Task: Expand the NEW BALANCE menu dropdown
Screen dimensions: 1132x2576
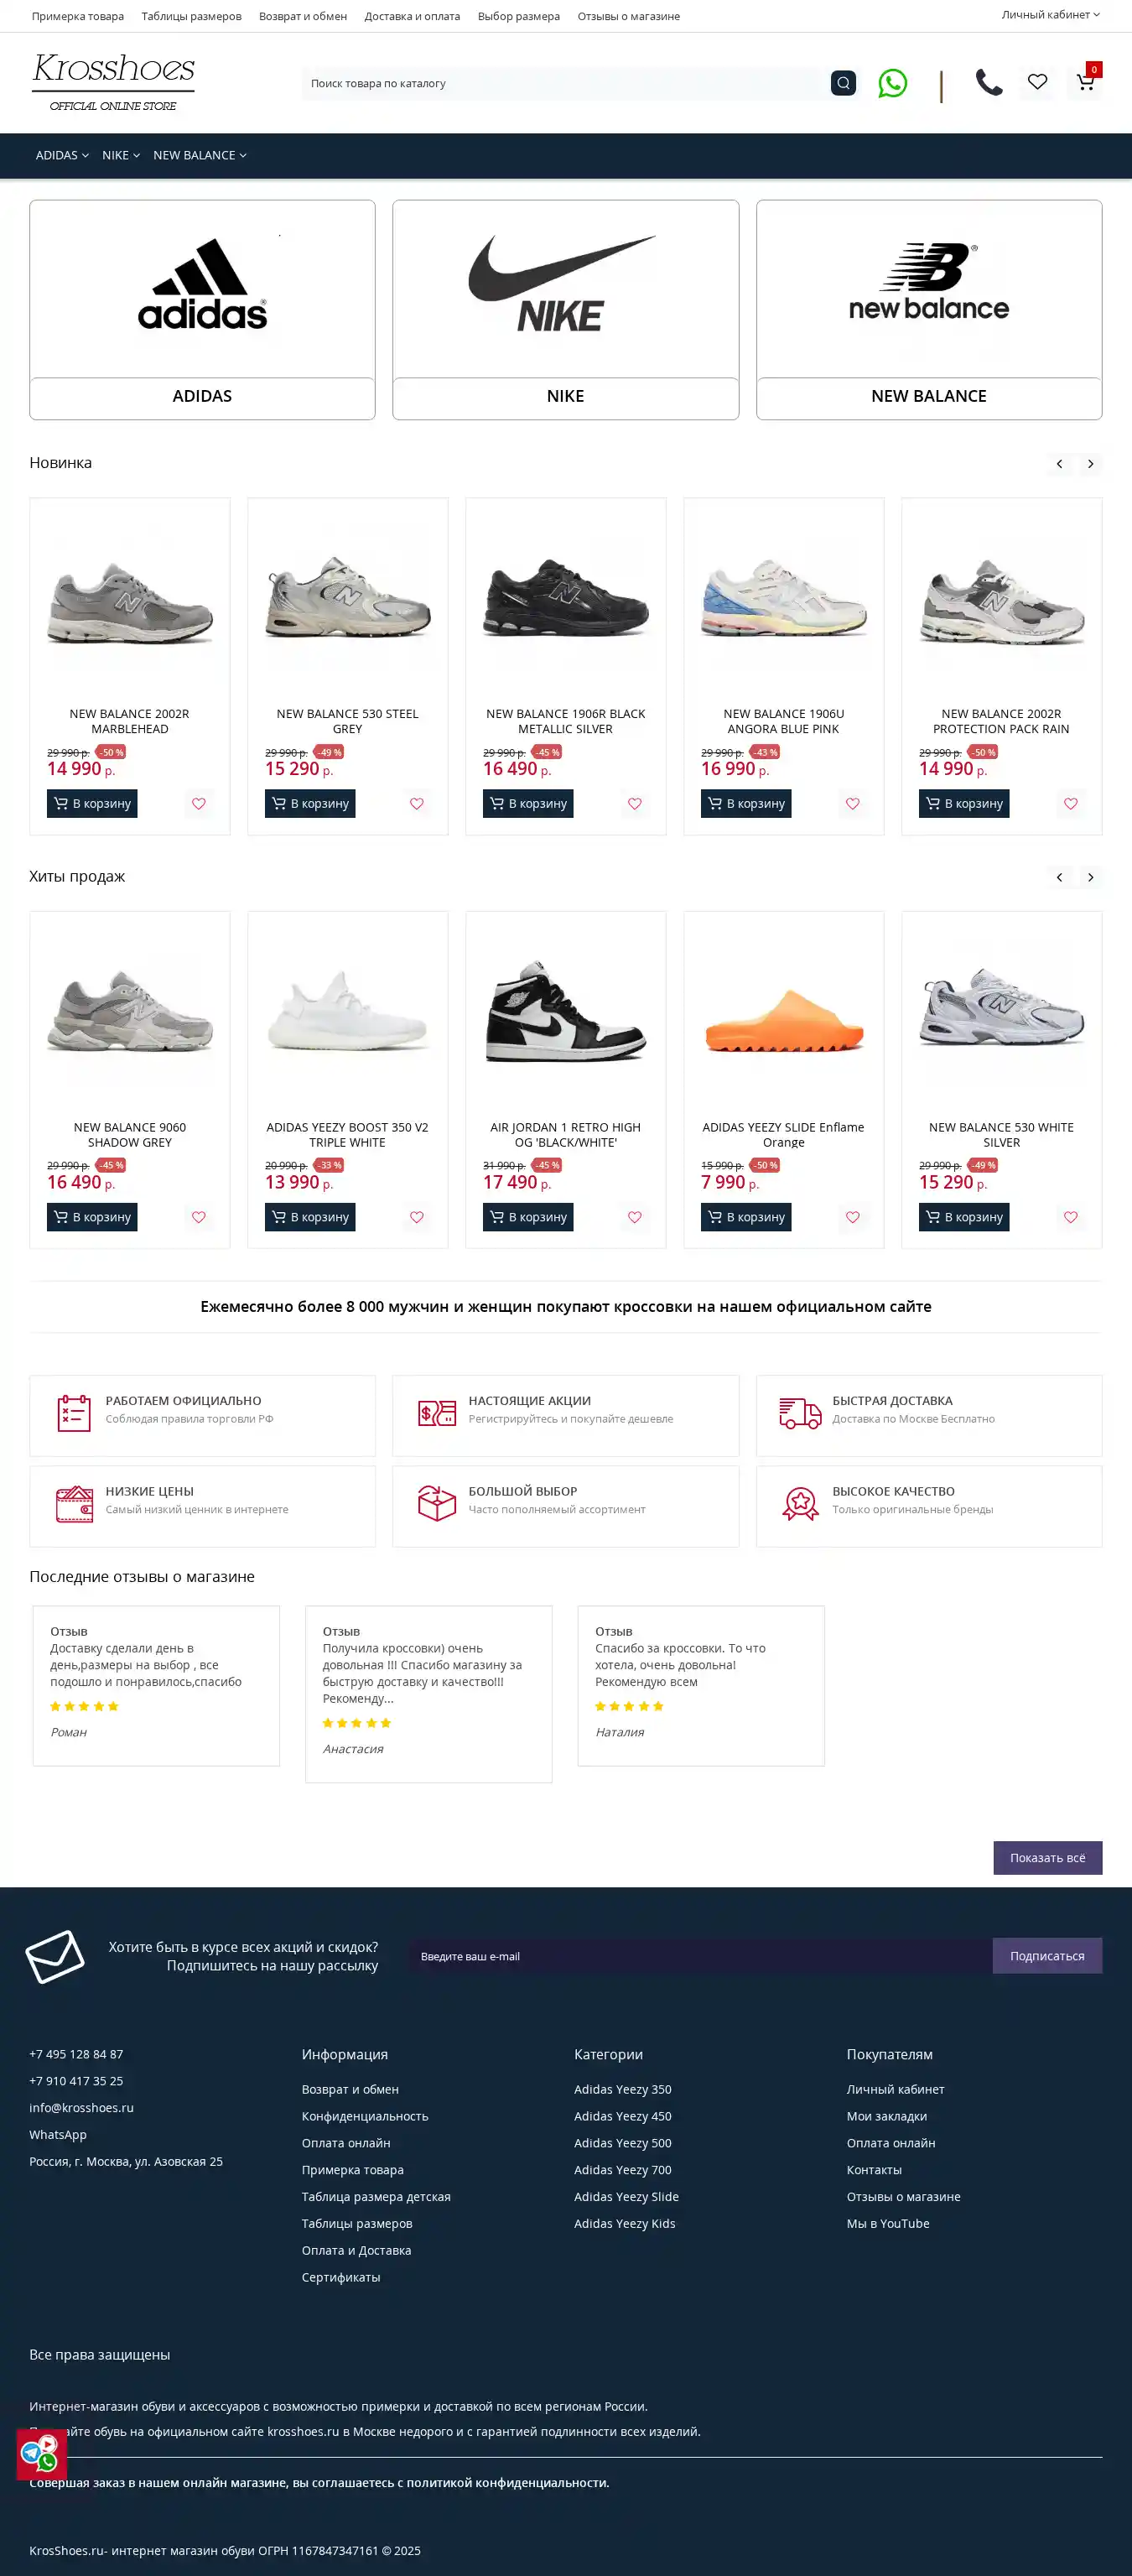Action: [199, 155]
